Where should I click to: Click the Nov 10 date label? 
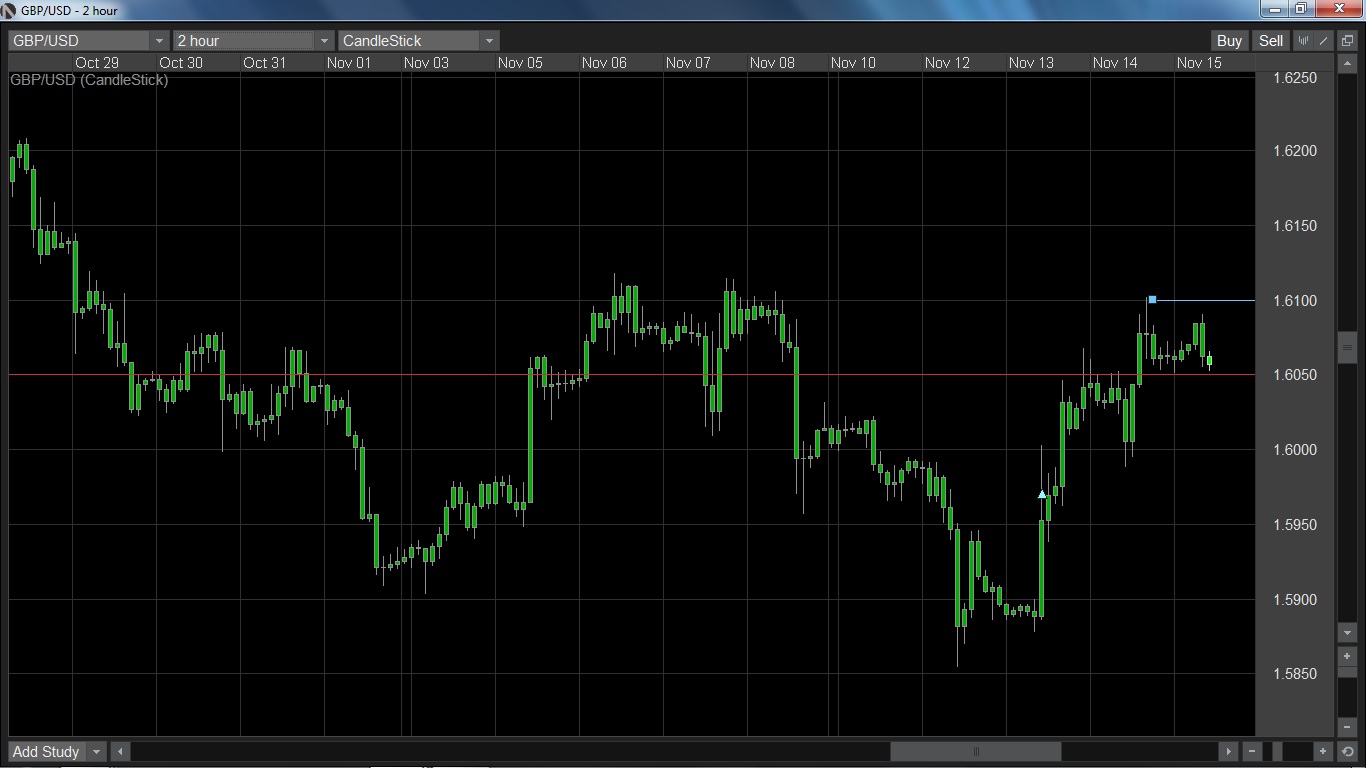853,62
